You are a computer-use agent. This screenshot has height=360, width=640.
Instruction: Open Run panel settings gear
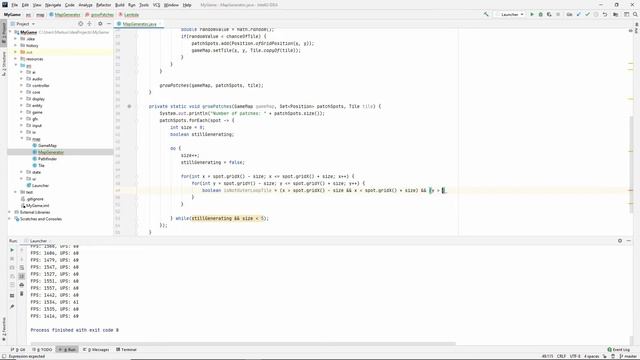620,241
